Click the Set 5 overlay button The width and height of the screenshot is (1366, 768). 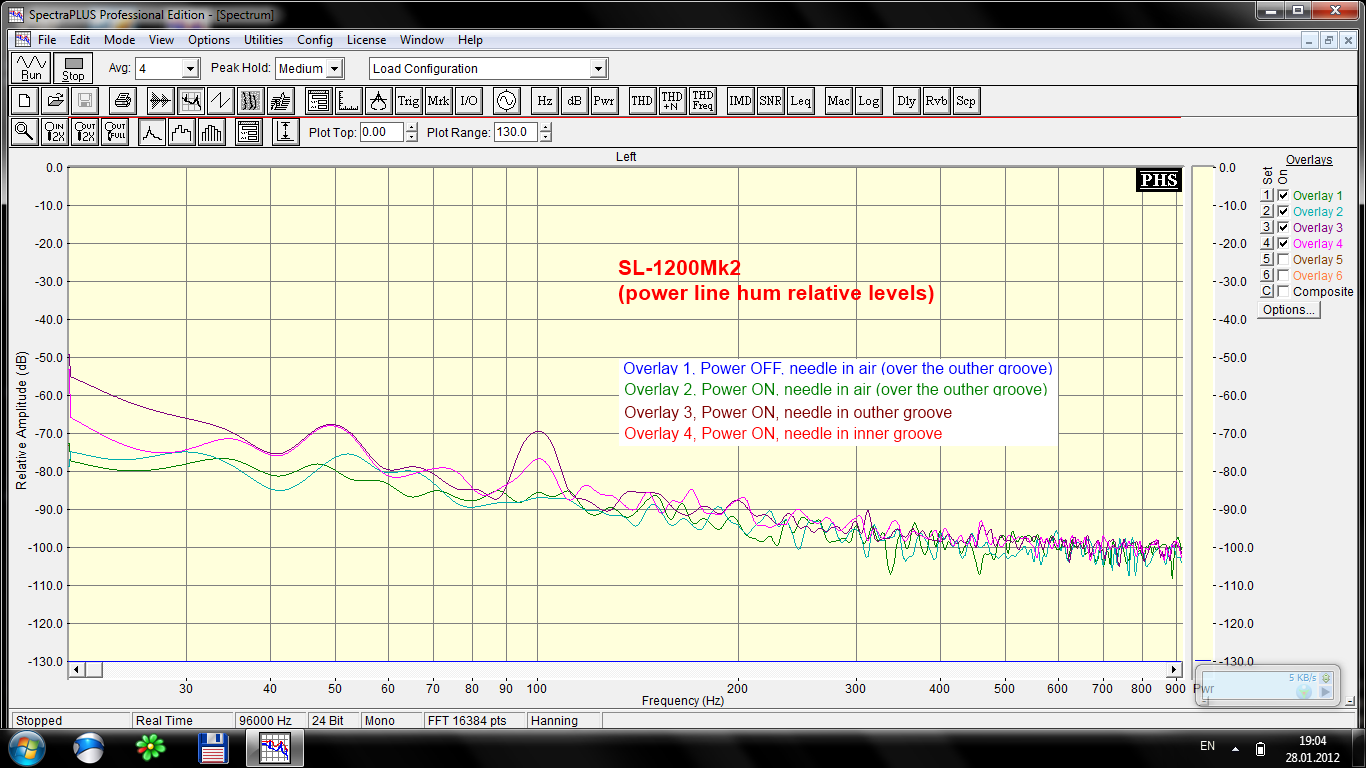click(x=1267, y=260)
